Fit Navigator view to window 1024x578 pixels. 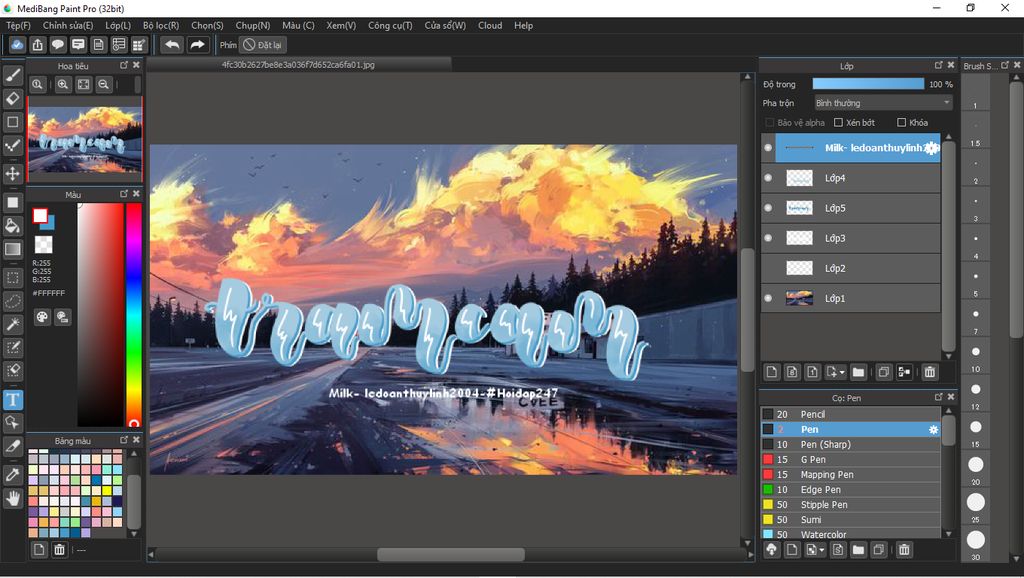click(83, 84)
